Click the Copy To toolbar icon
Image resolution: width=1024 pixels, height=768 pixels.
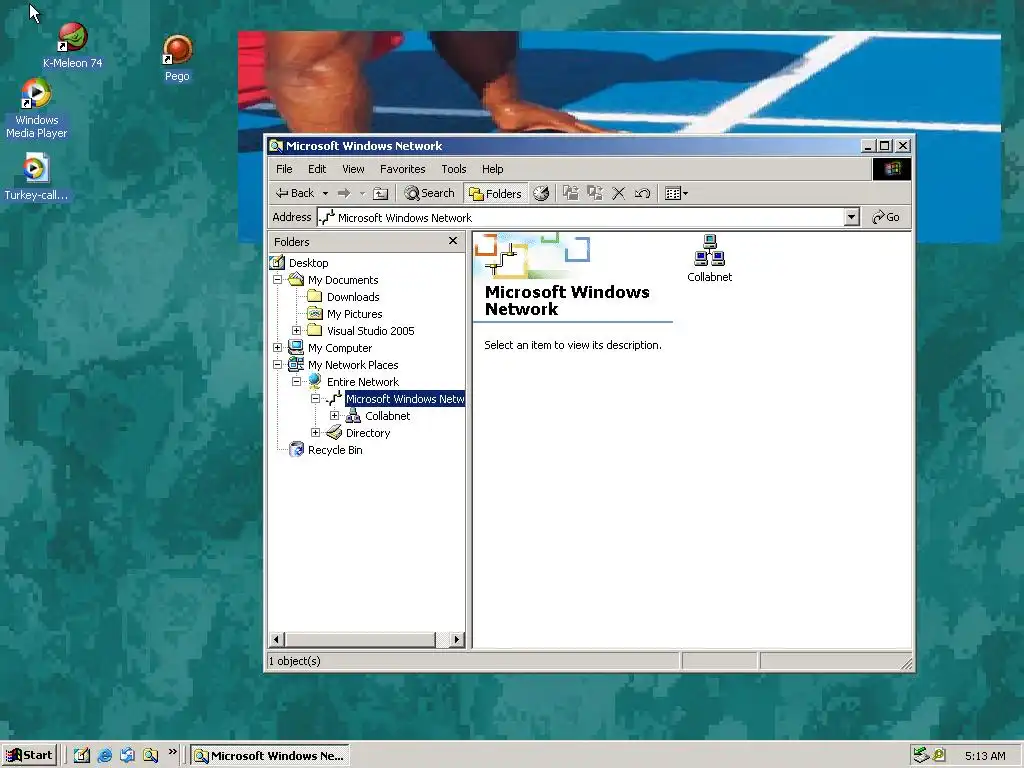click(x=594, y=193)
